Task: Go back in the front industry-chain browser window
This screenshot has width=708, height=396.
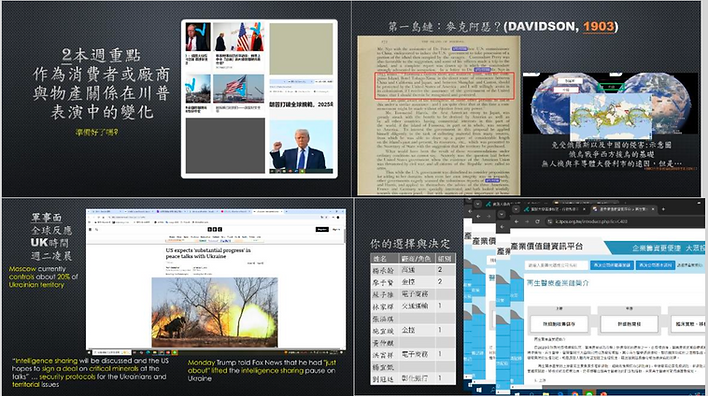Action: pos(516,222)
